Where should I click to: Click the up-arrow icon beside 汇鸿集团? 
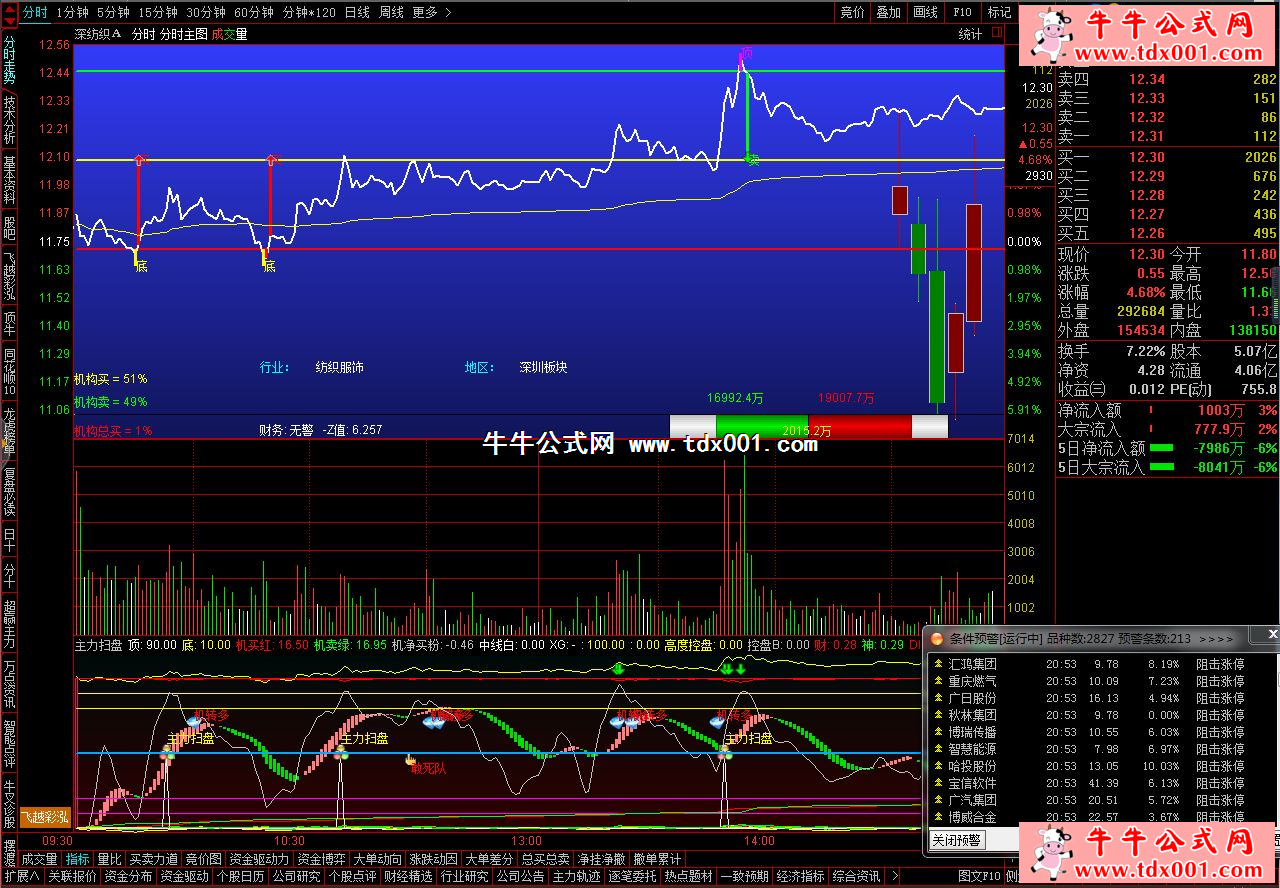937,664
